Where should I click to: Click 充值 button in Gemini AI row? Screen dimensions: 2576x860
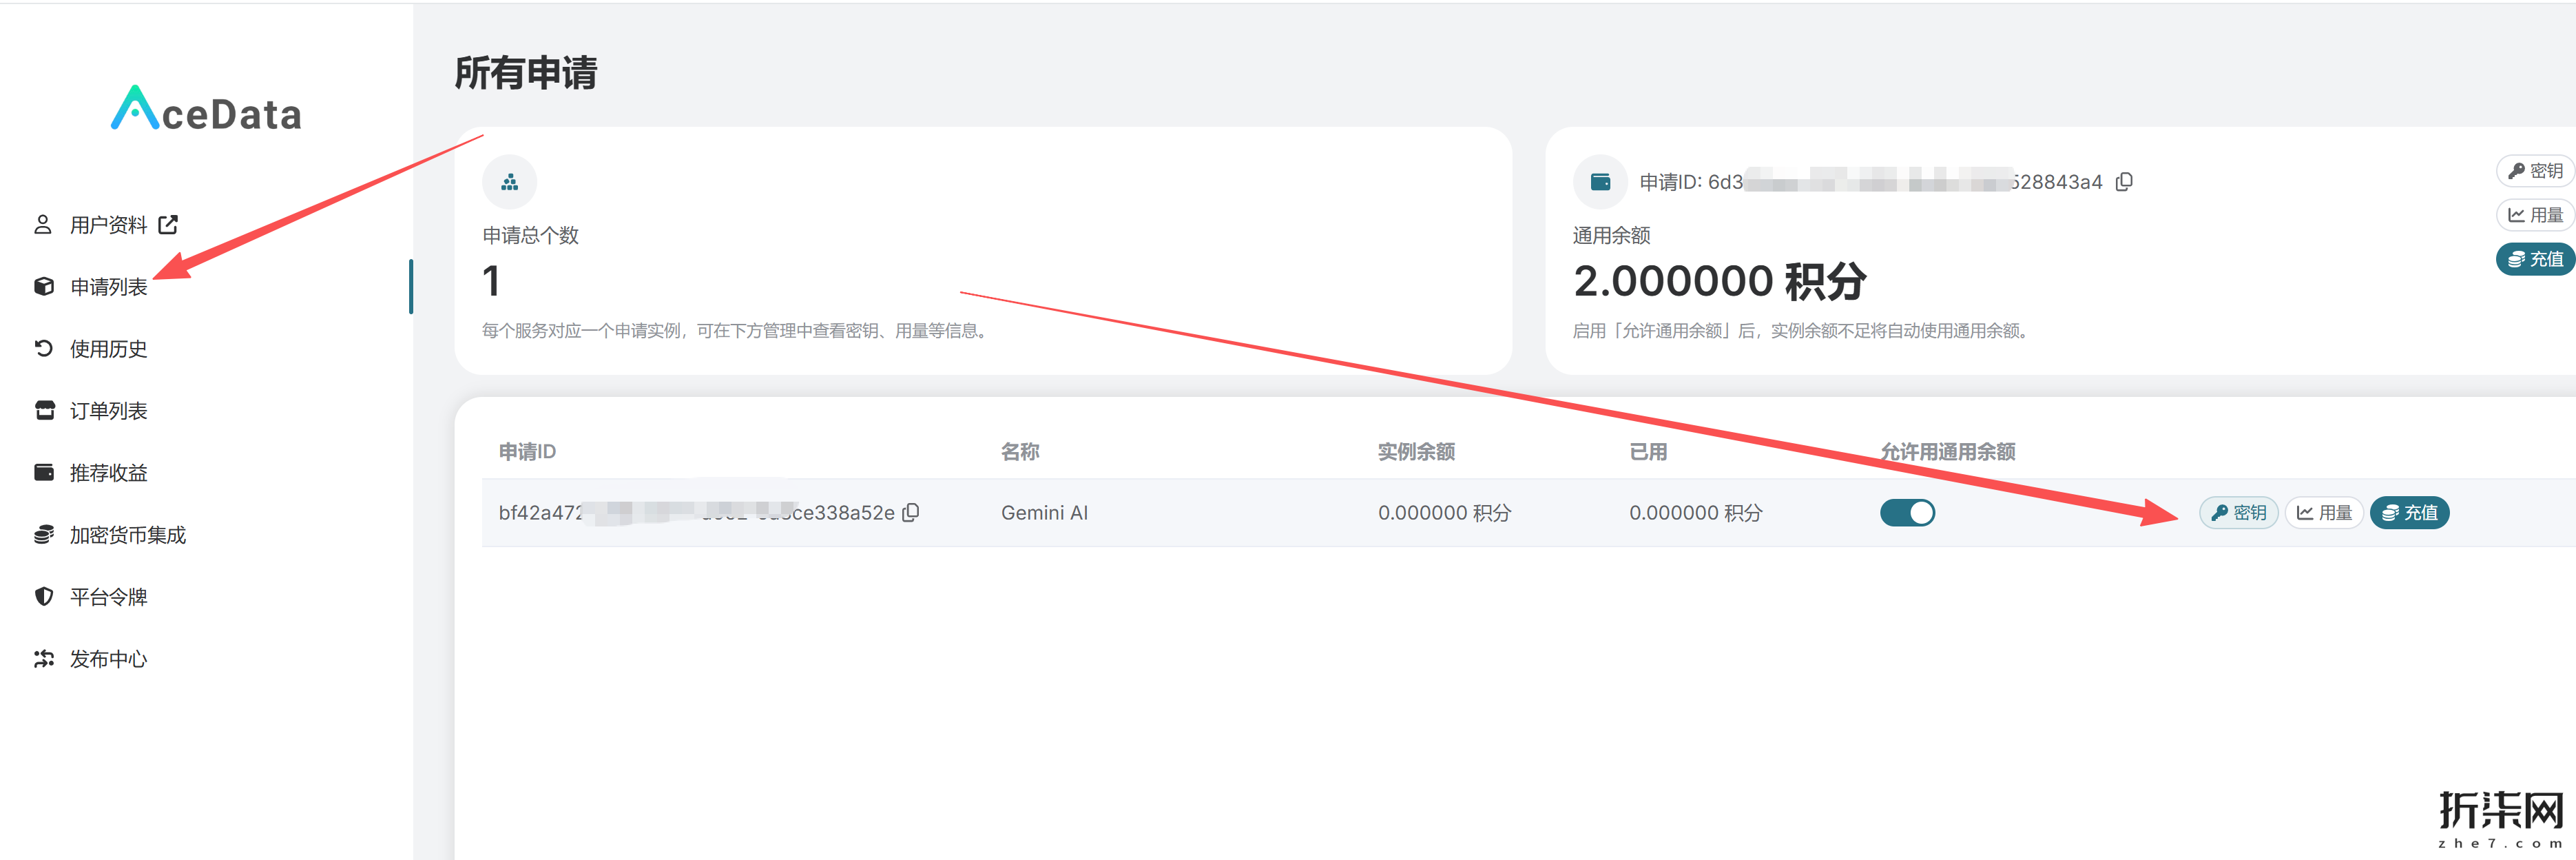coord(2409,513)
